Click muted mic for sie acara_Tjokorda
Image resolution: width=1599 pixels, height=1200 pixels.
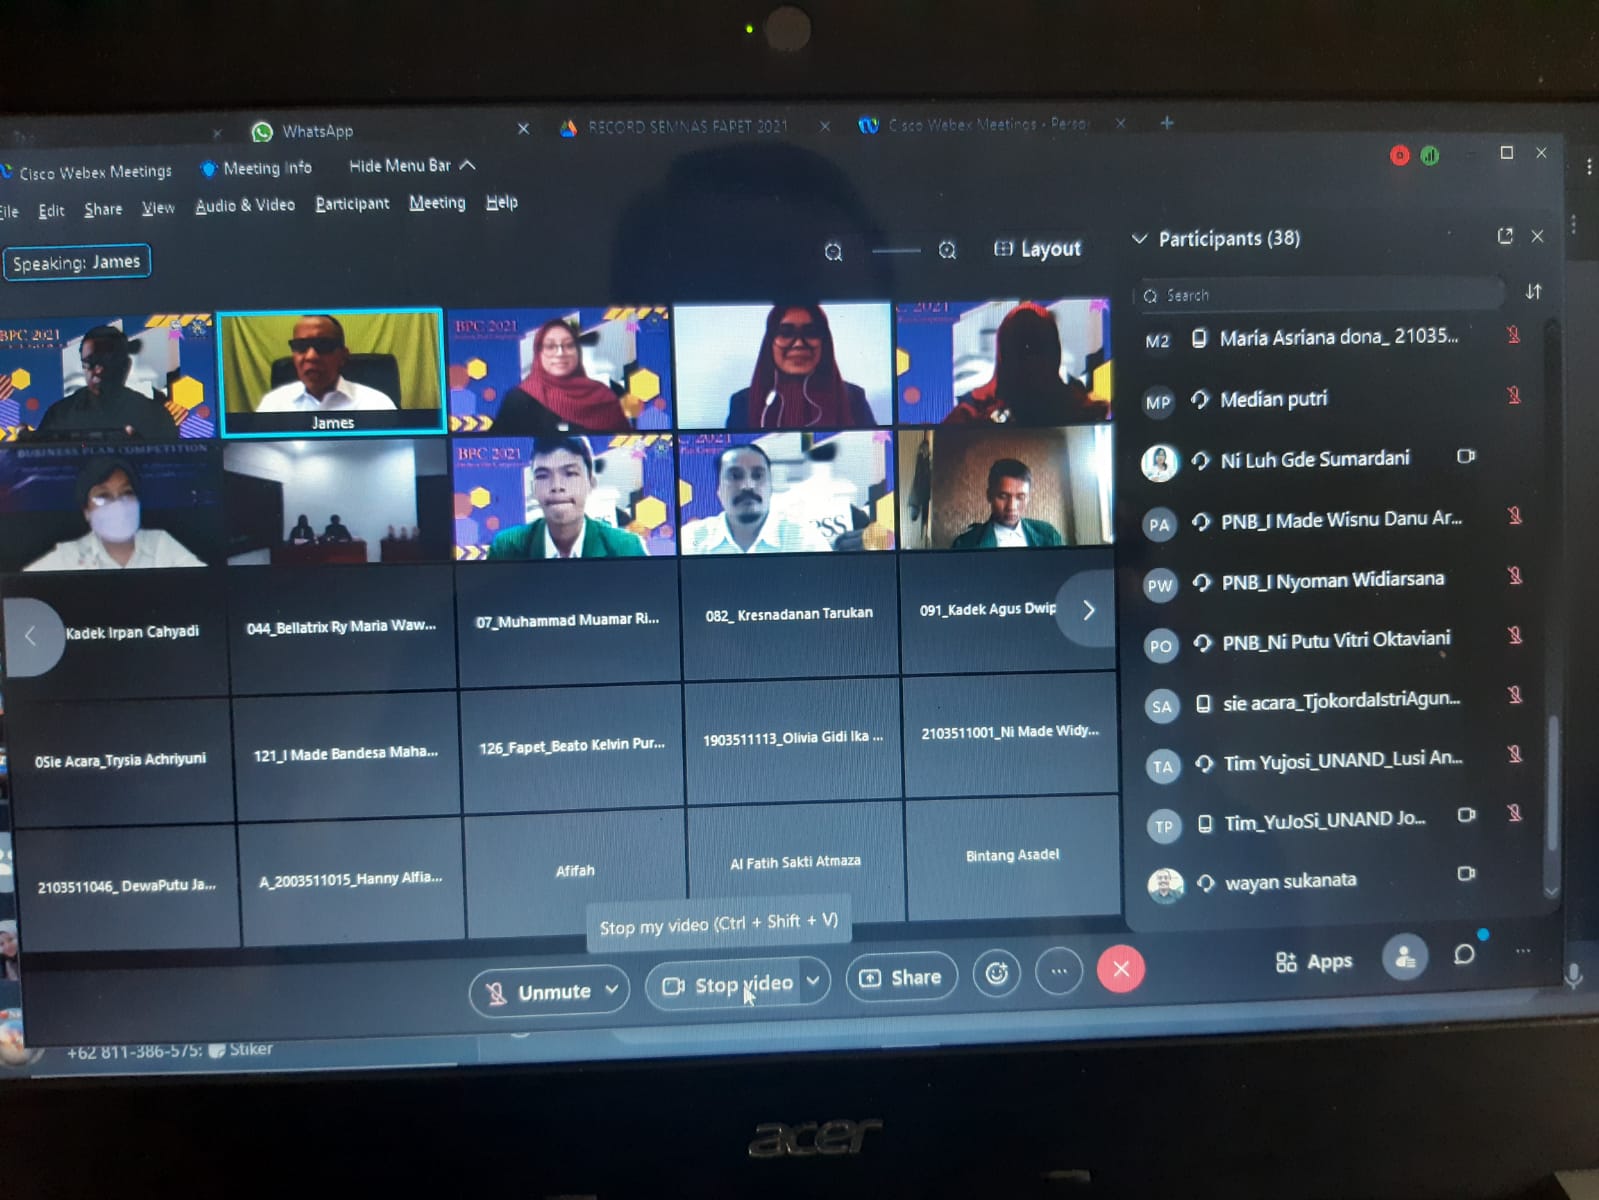click(1515, 695)
